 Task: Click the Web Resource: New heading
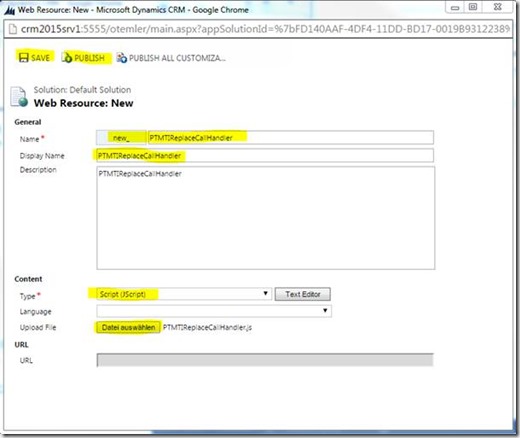(x=83, y=103)
